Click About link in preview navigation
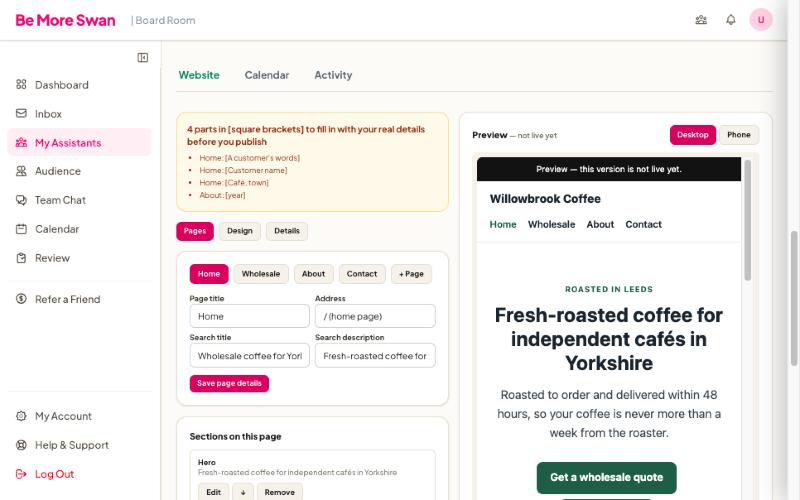The image size is (800, 500). (x=600, y=224)
